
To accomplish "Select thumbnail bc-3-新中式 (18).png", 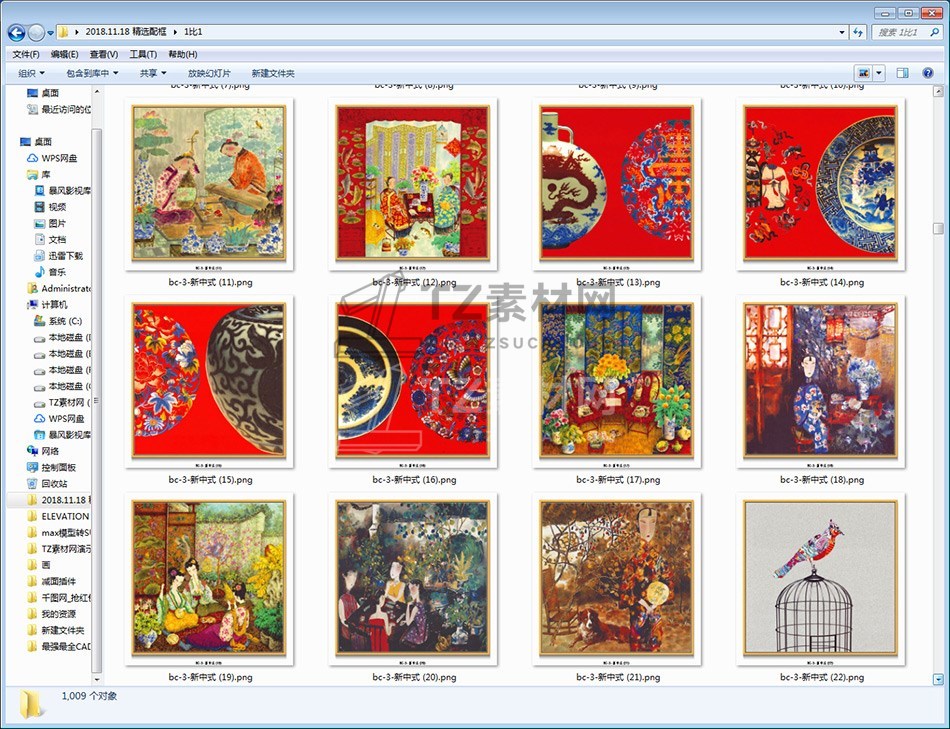I will 820,381.
